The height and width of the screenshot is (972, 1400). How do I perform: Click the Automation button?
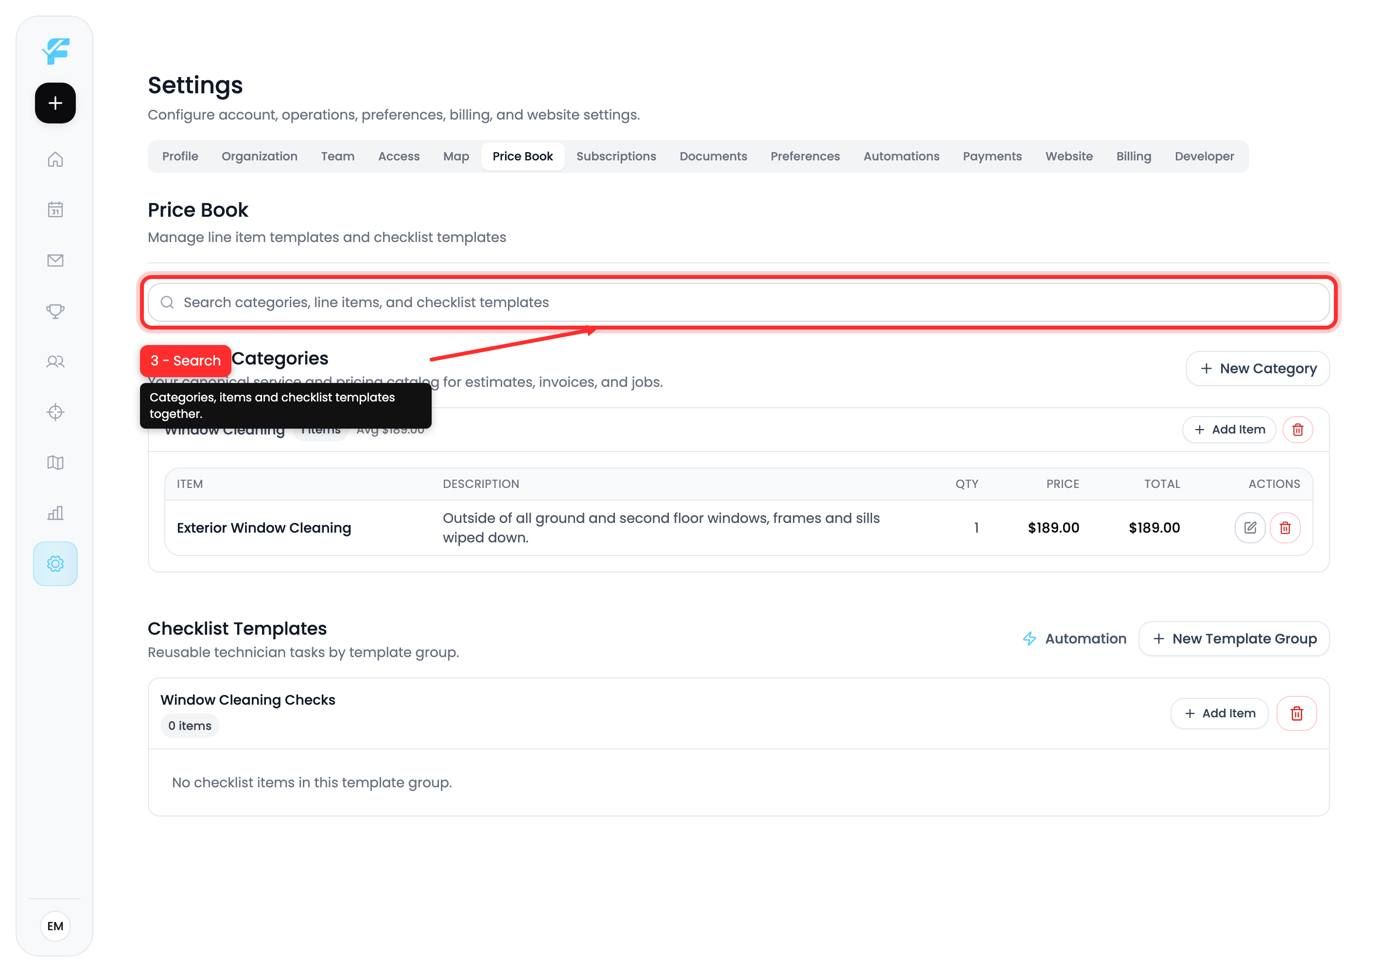click(1074, 638)
